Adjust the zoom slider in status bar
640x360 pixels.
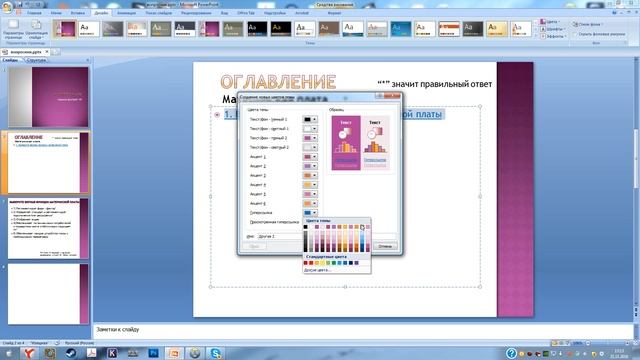[x=608, y=343]
